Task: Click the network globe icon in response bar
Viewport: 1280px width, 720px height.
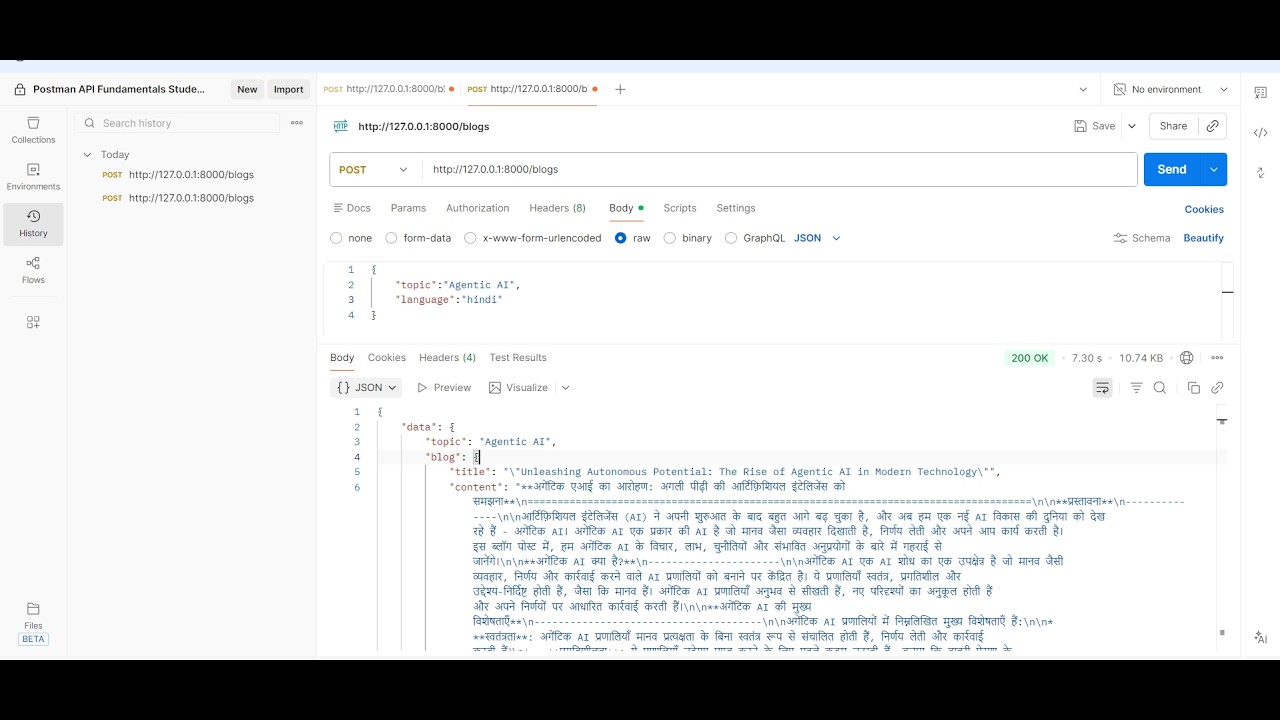Action: click(1187, 357)
